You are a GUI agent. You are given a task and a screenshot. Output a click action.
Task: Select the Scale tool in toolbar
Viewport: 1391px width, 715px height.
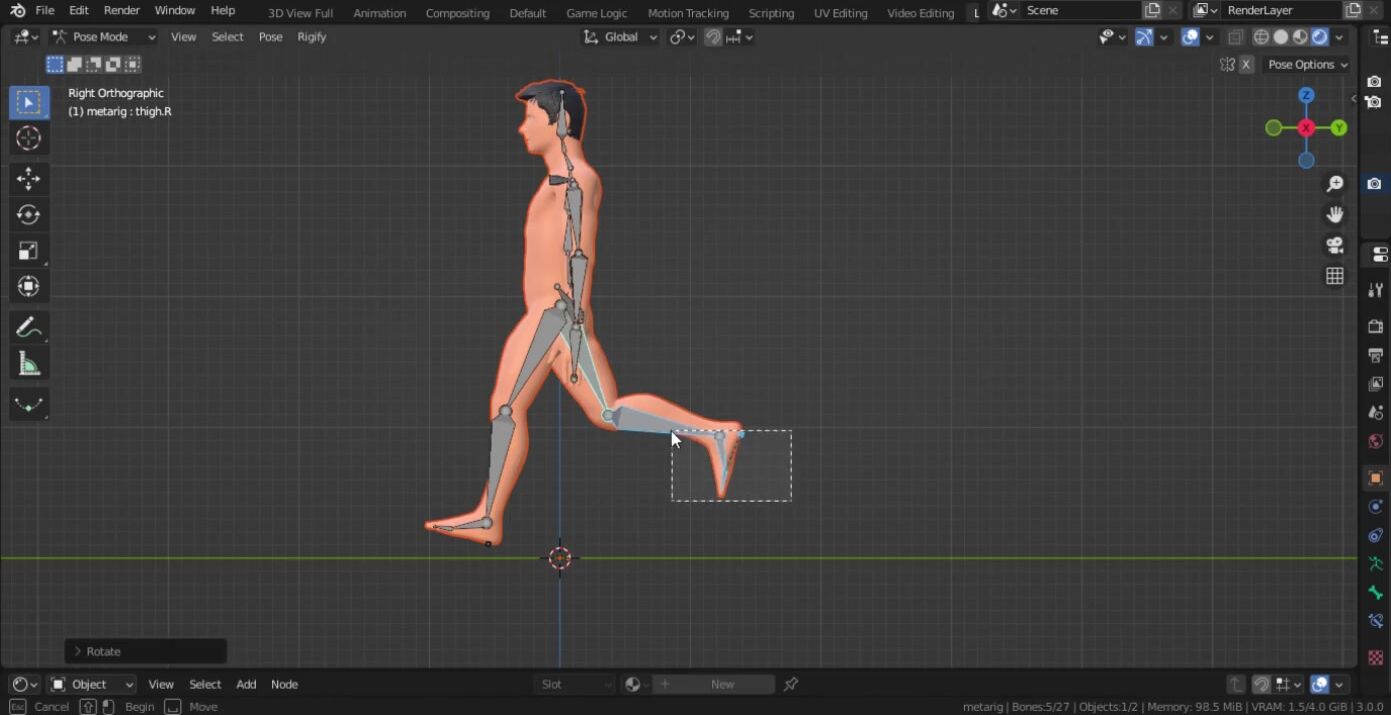pos(28,251)
